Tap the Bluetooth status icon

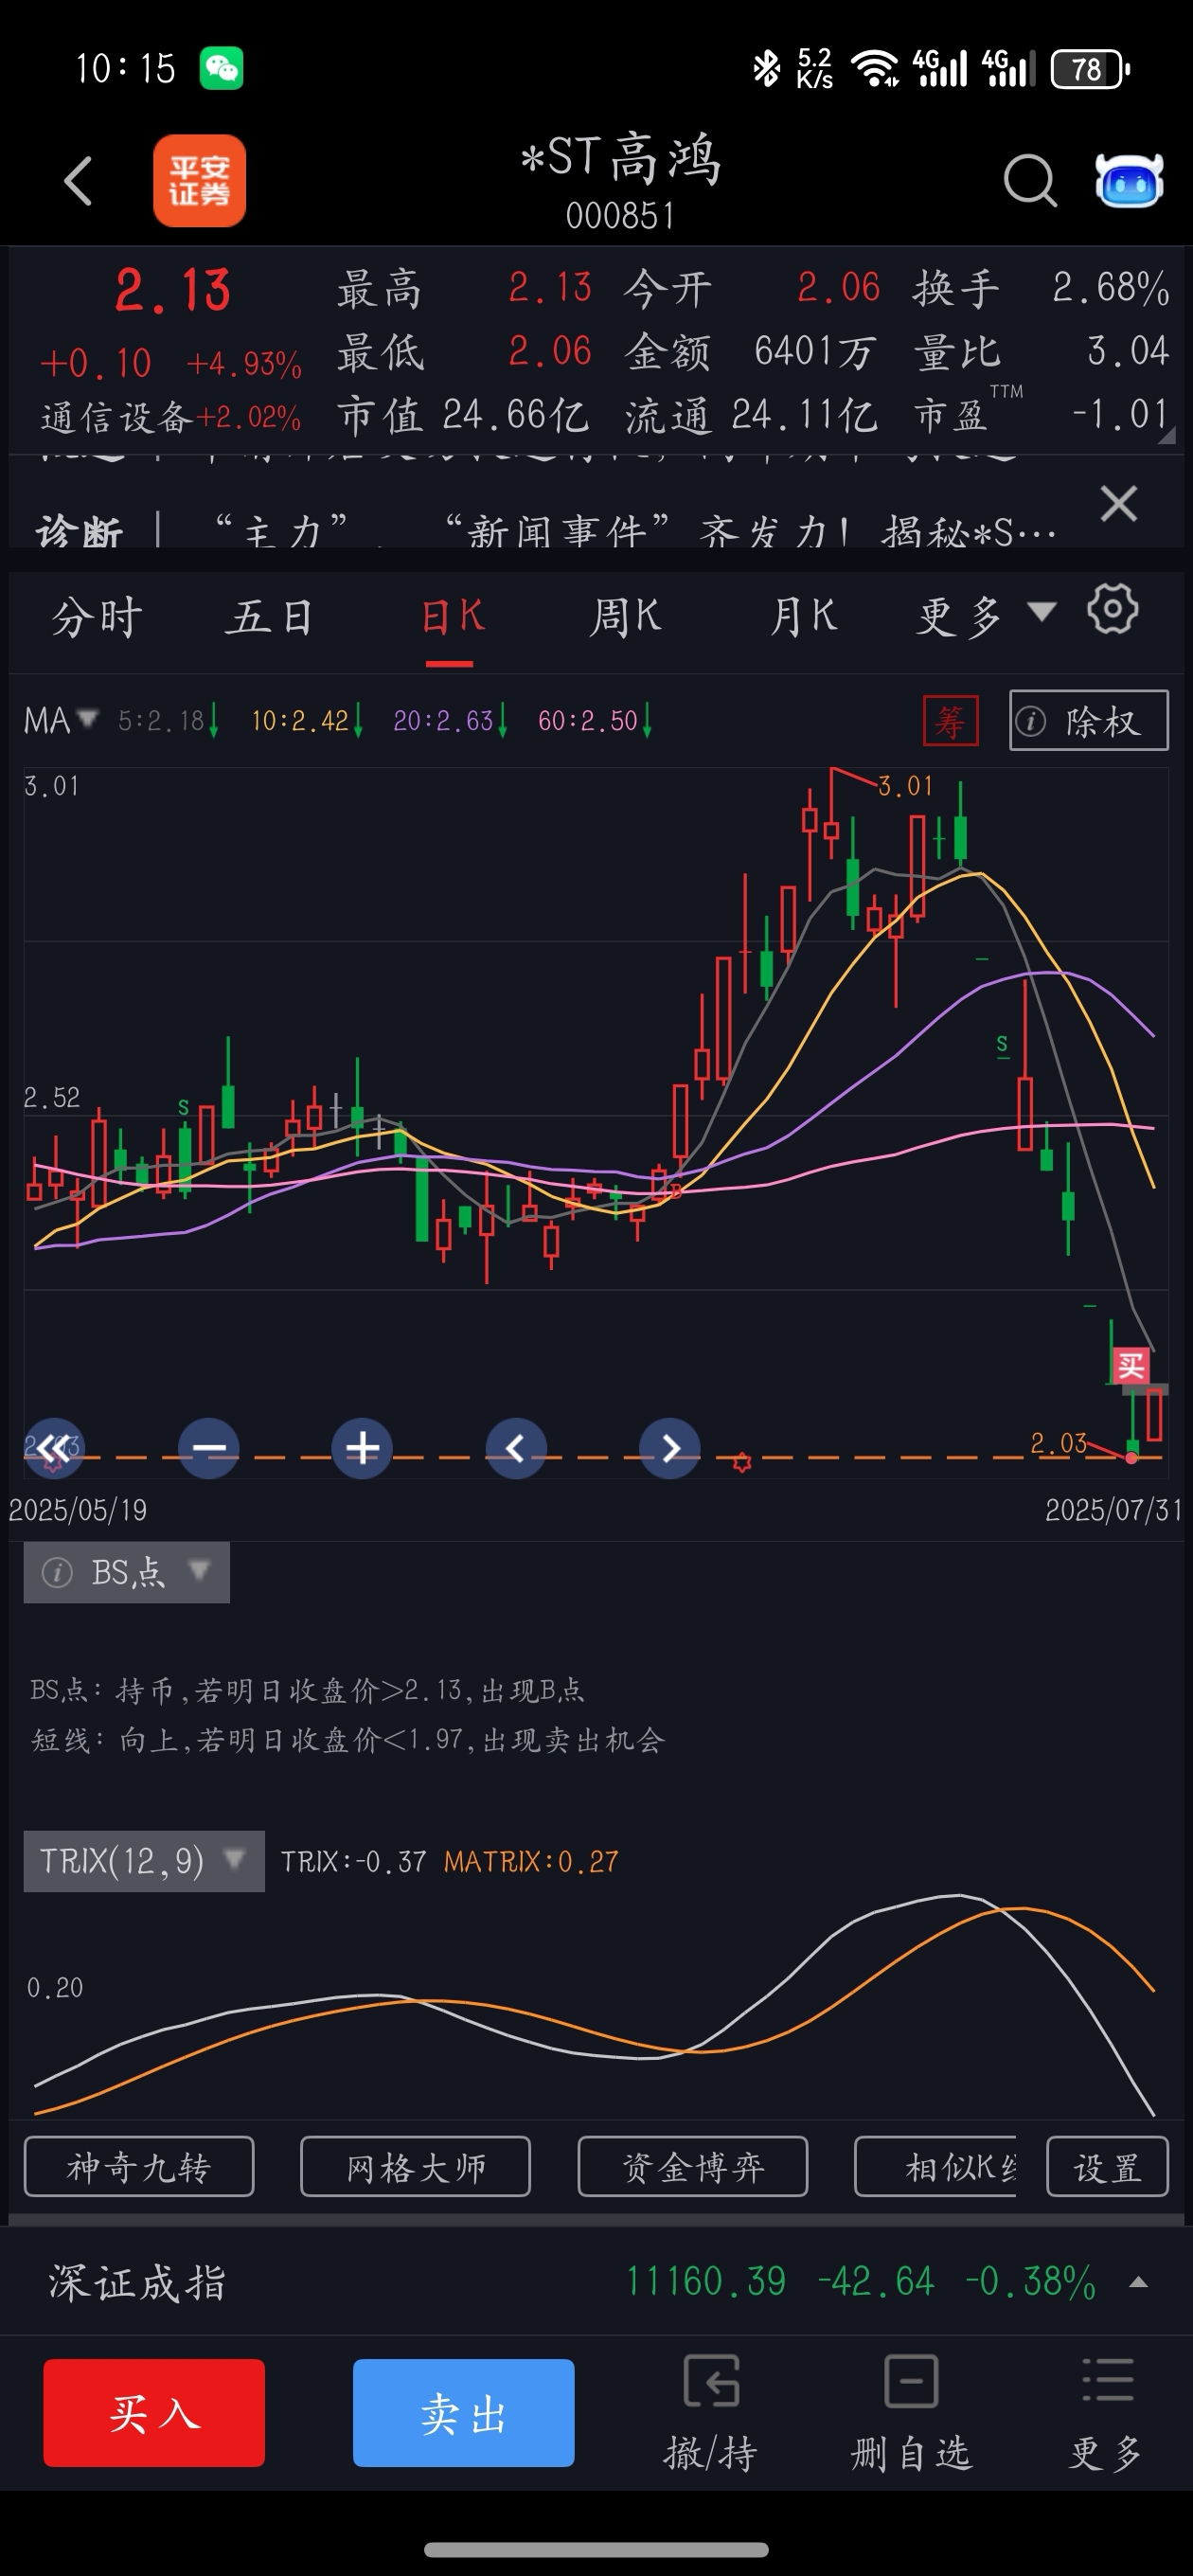[766, 68]
